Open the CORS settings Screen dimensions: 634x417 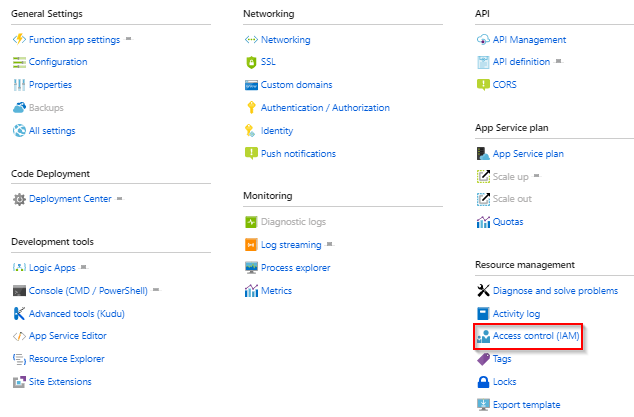pyautogui.click(x=505, y=85)
